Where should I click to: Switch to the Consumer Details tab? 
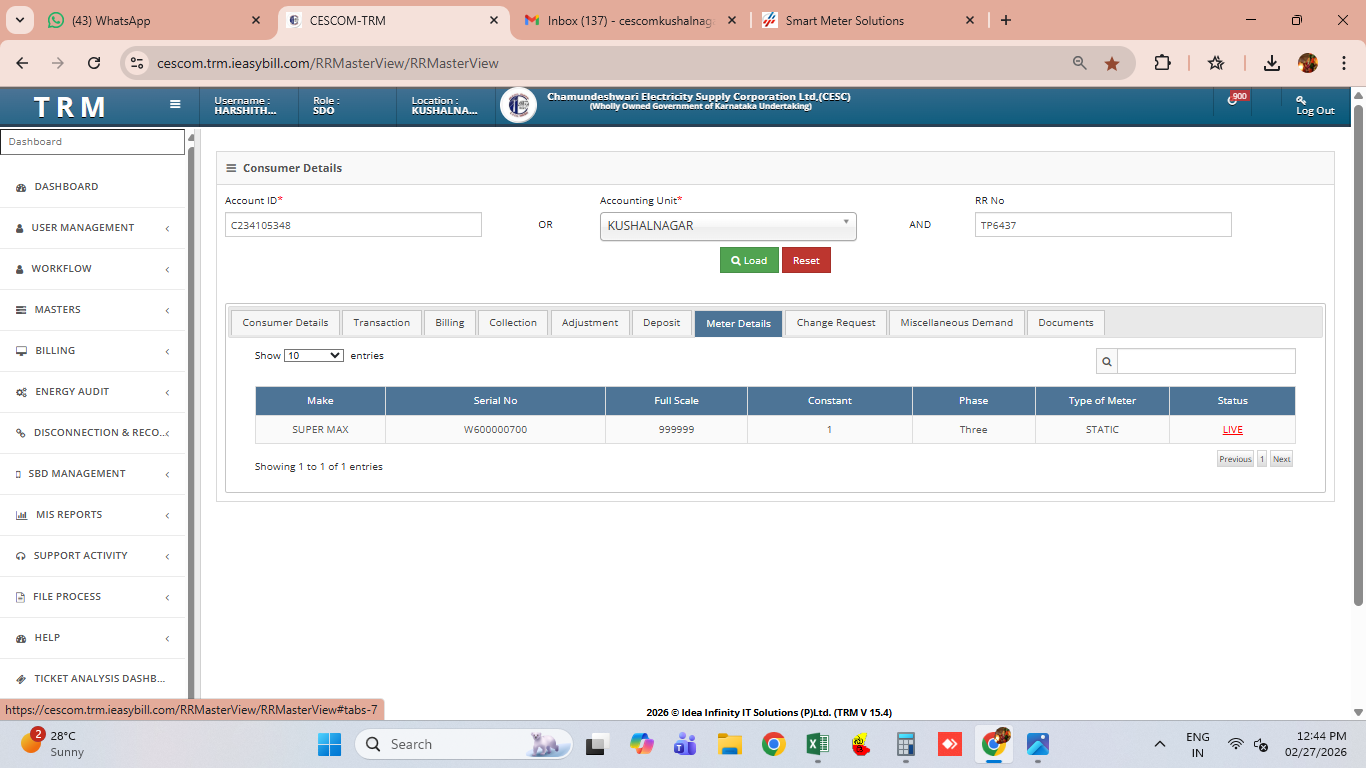click(x=285, y=323)
